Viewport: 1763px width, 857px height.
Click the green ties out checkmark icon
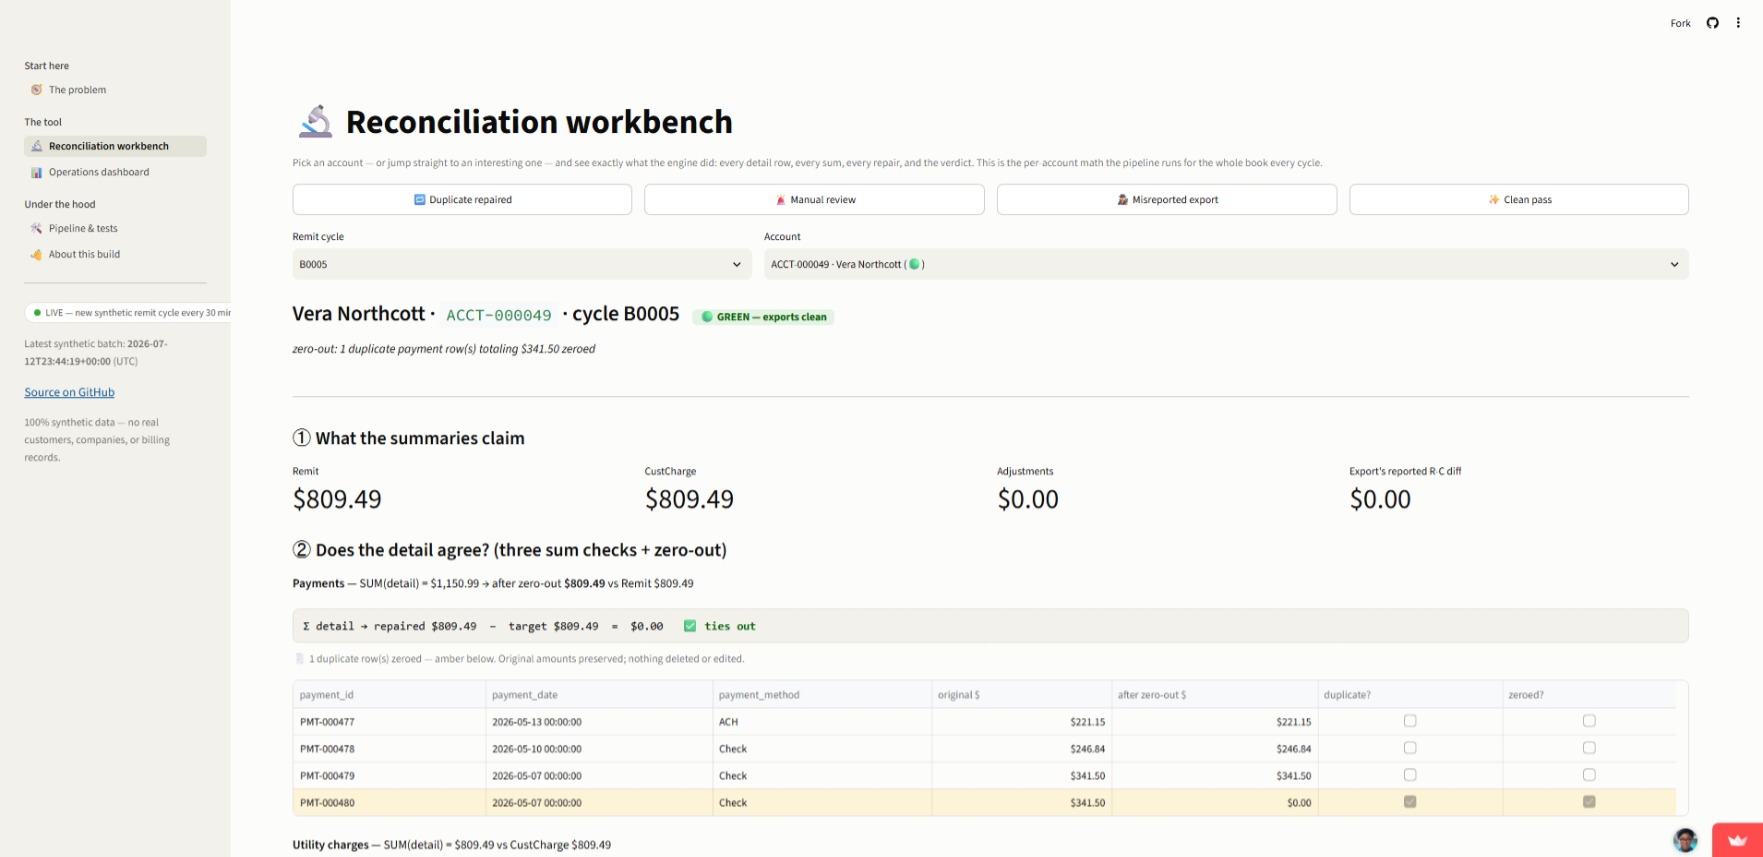click(690, 626)
